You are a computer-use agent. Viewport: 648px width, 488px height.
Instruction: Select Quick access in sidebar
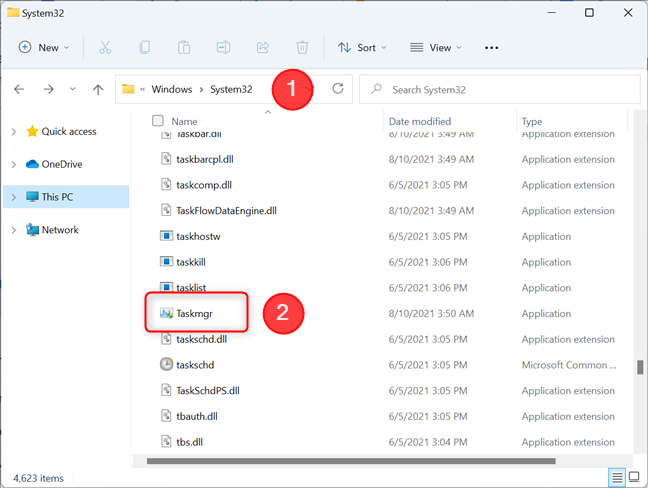[69, 131]
